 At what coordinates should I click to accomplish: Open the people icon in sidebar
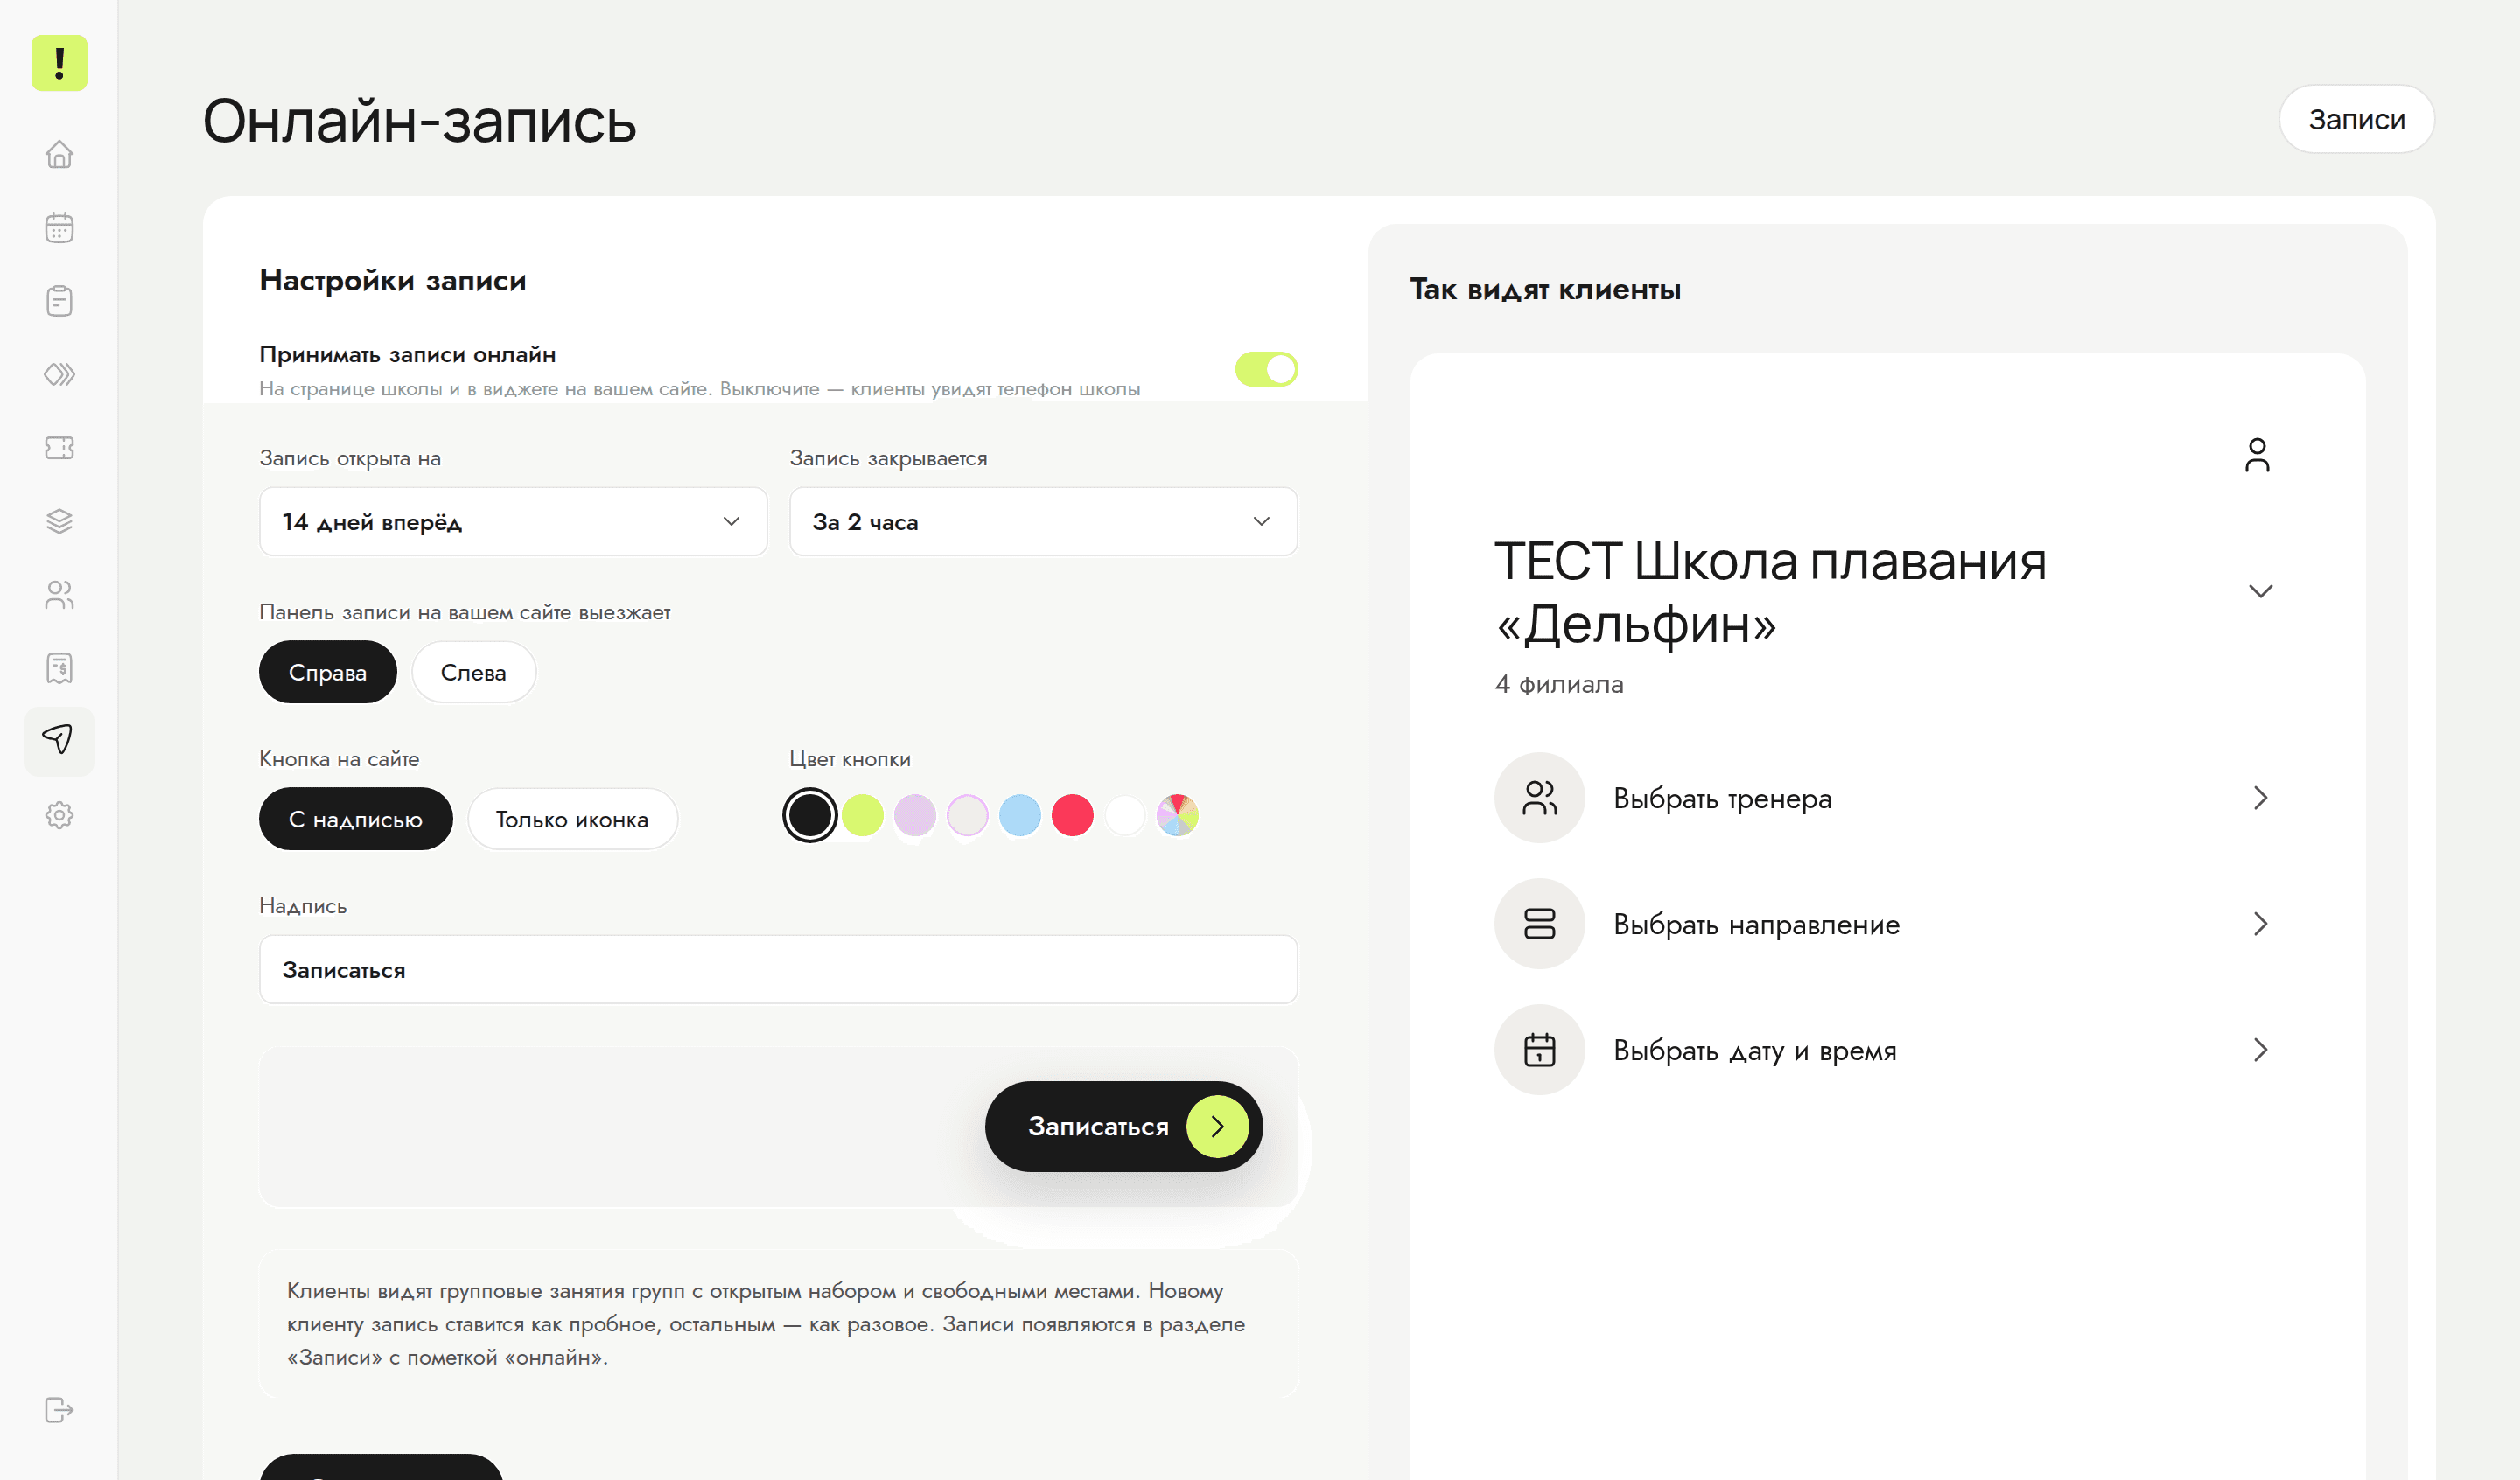[59, 594]
